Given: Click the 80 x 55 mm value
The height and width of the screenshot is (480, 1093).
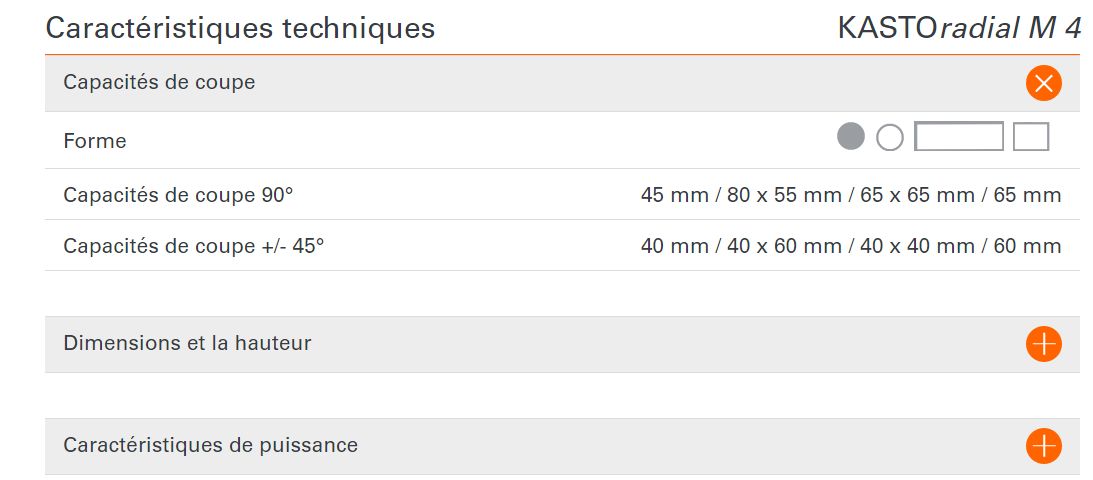Looking at the screenshot, I should coord(784,195).
